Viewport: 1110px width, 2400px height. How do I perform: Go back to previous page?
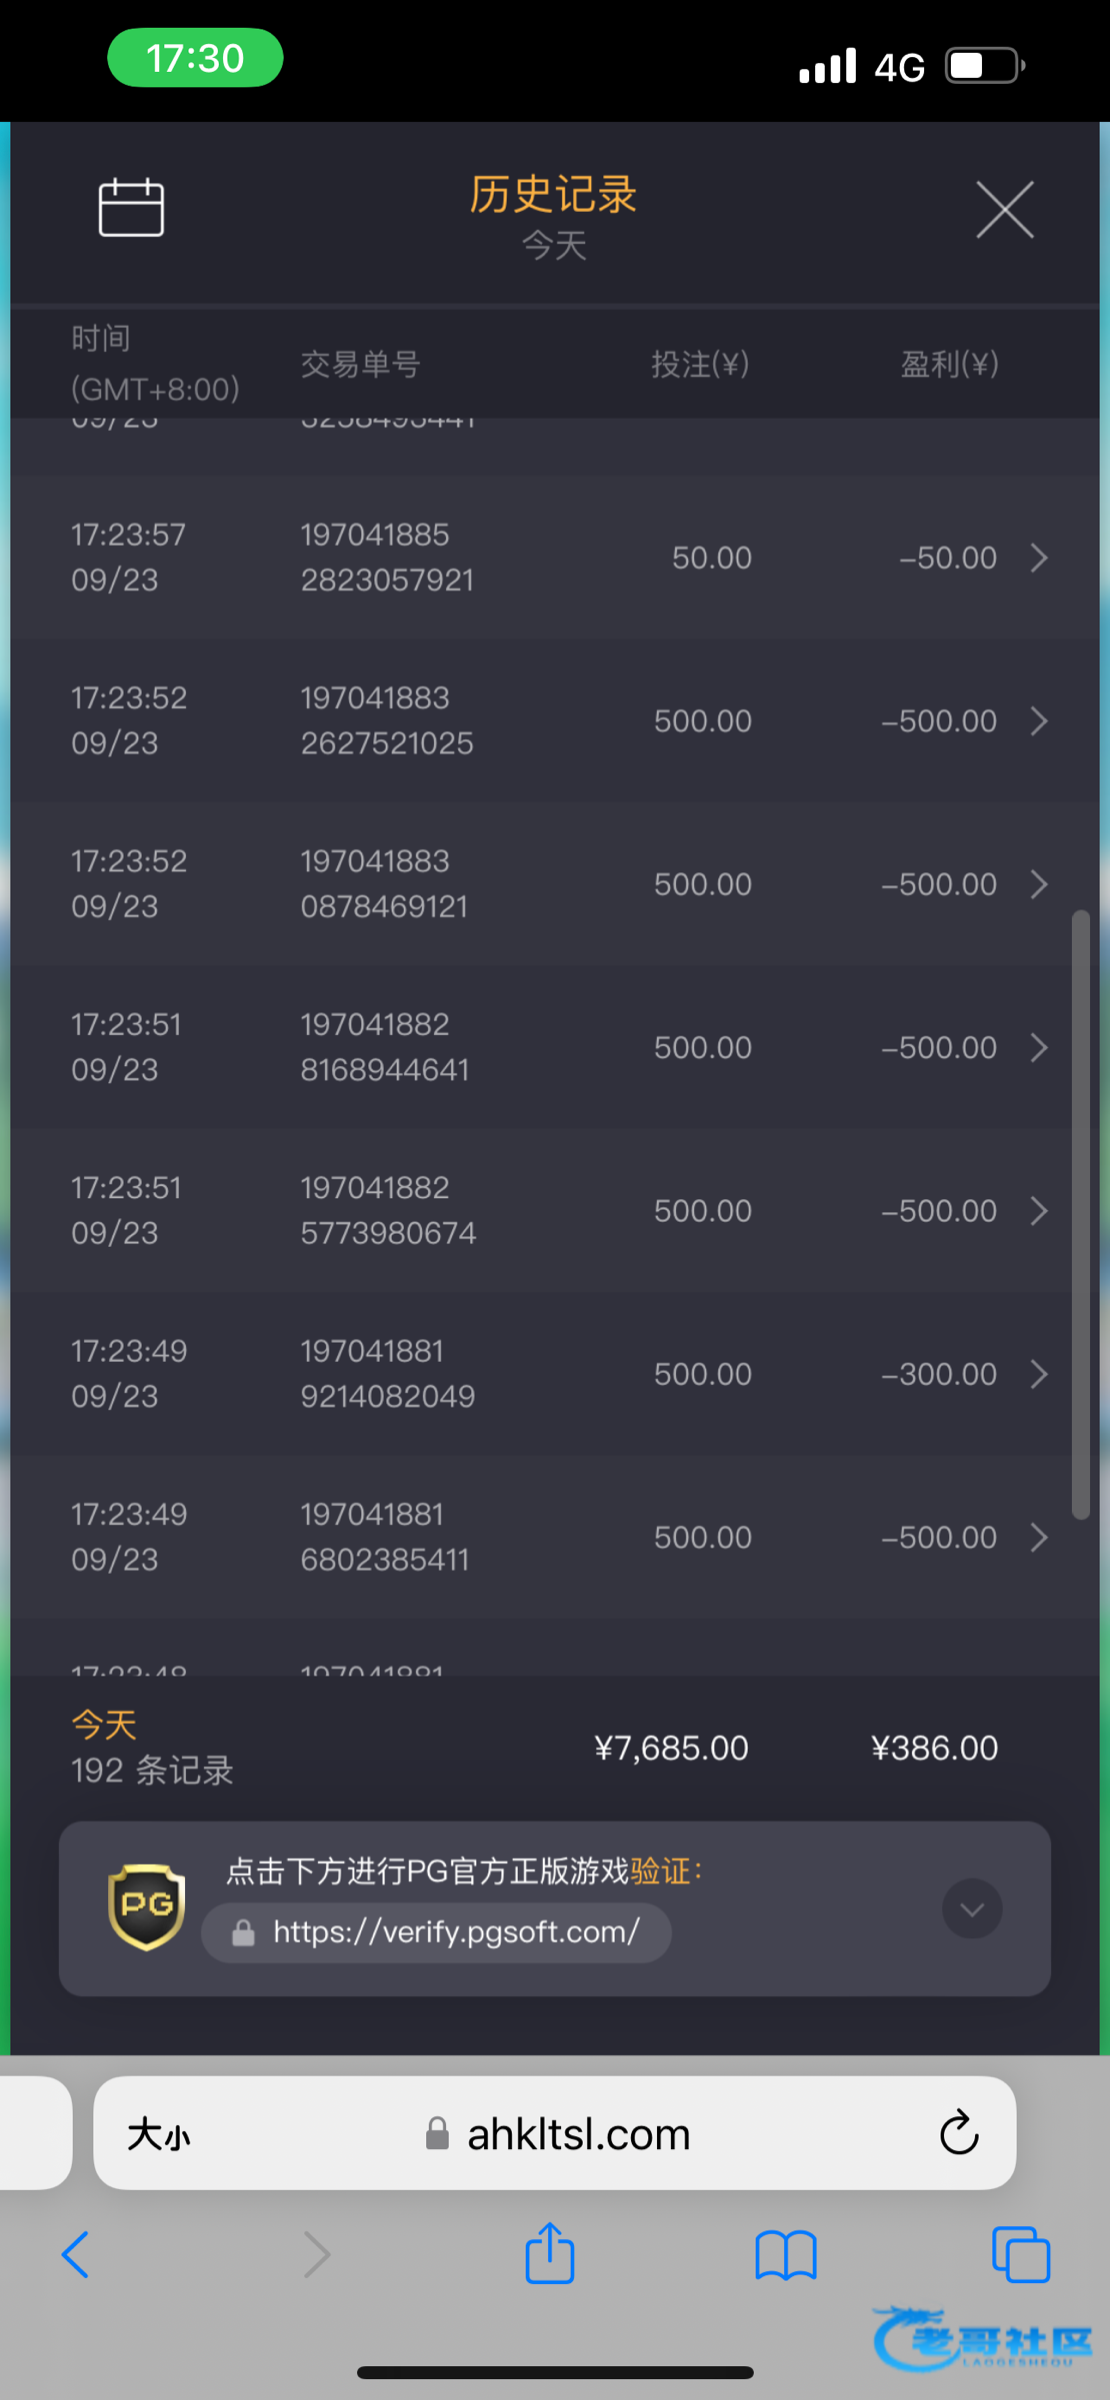click(76, 2255)
